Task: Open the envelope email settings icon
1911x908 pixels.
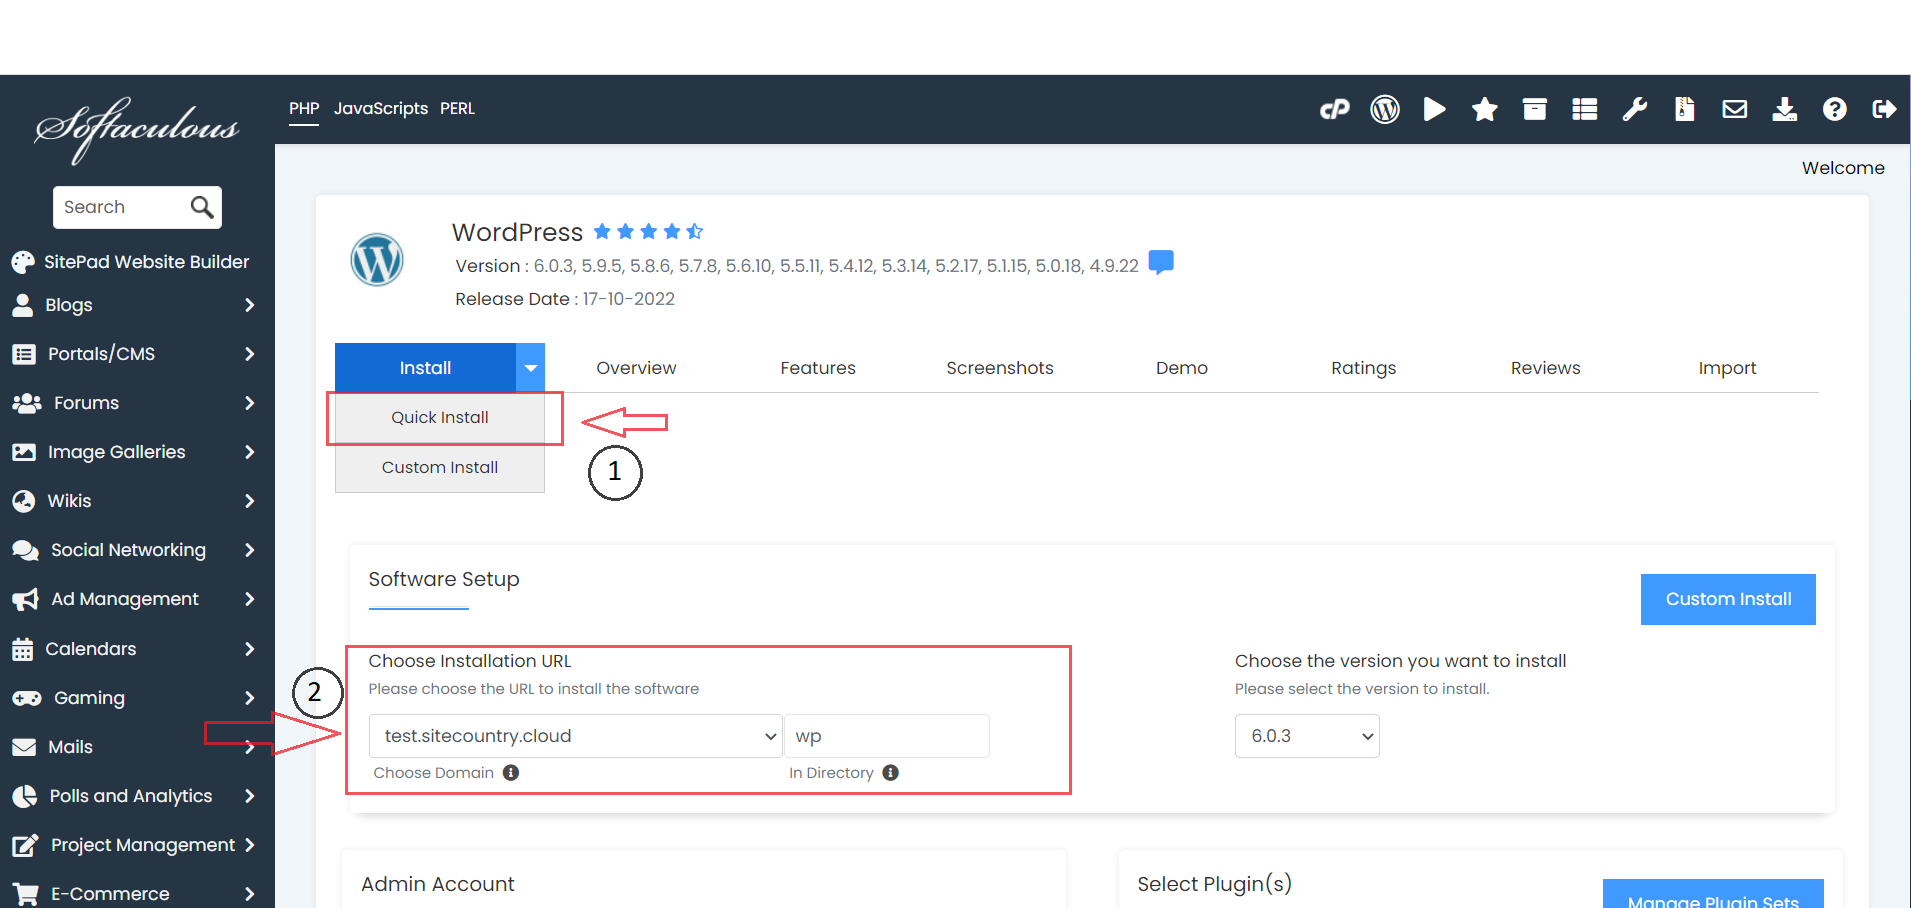Action: (1735, 109)
